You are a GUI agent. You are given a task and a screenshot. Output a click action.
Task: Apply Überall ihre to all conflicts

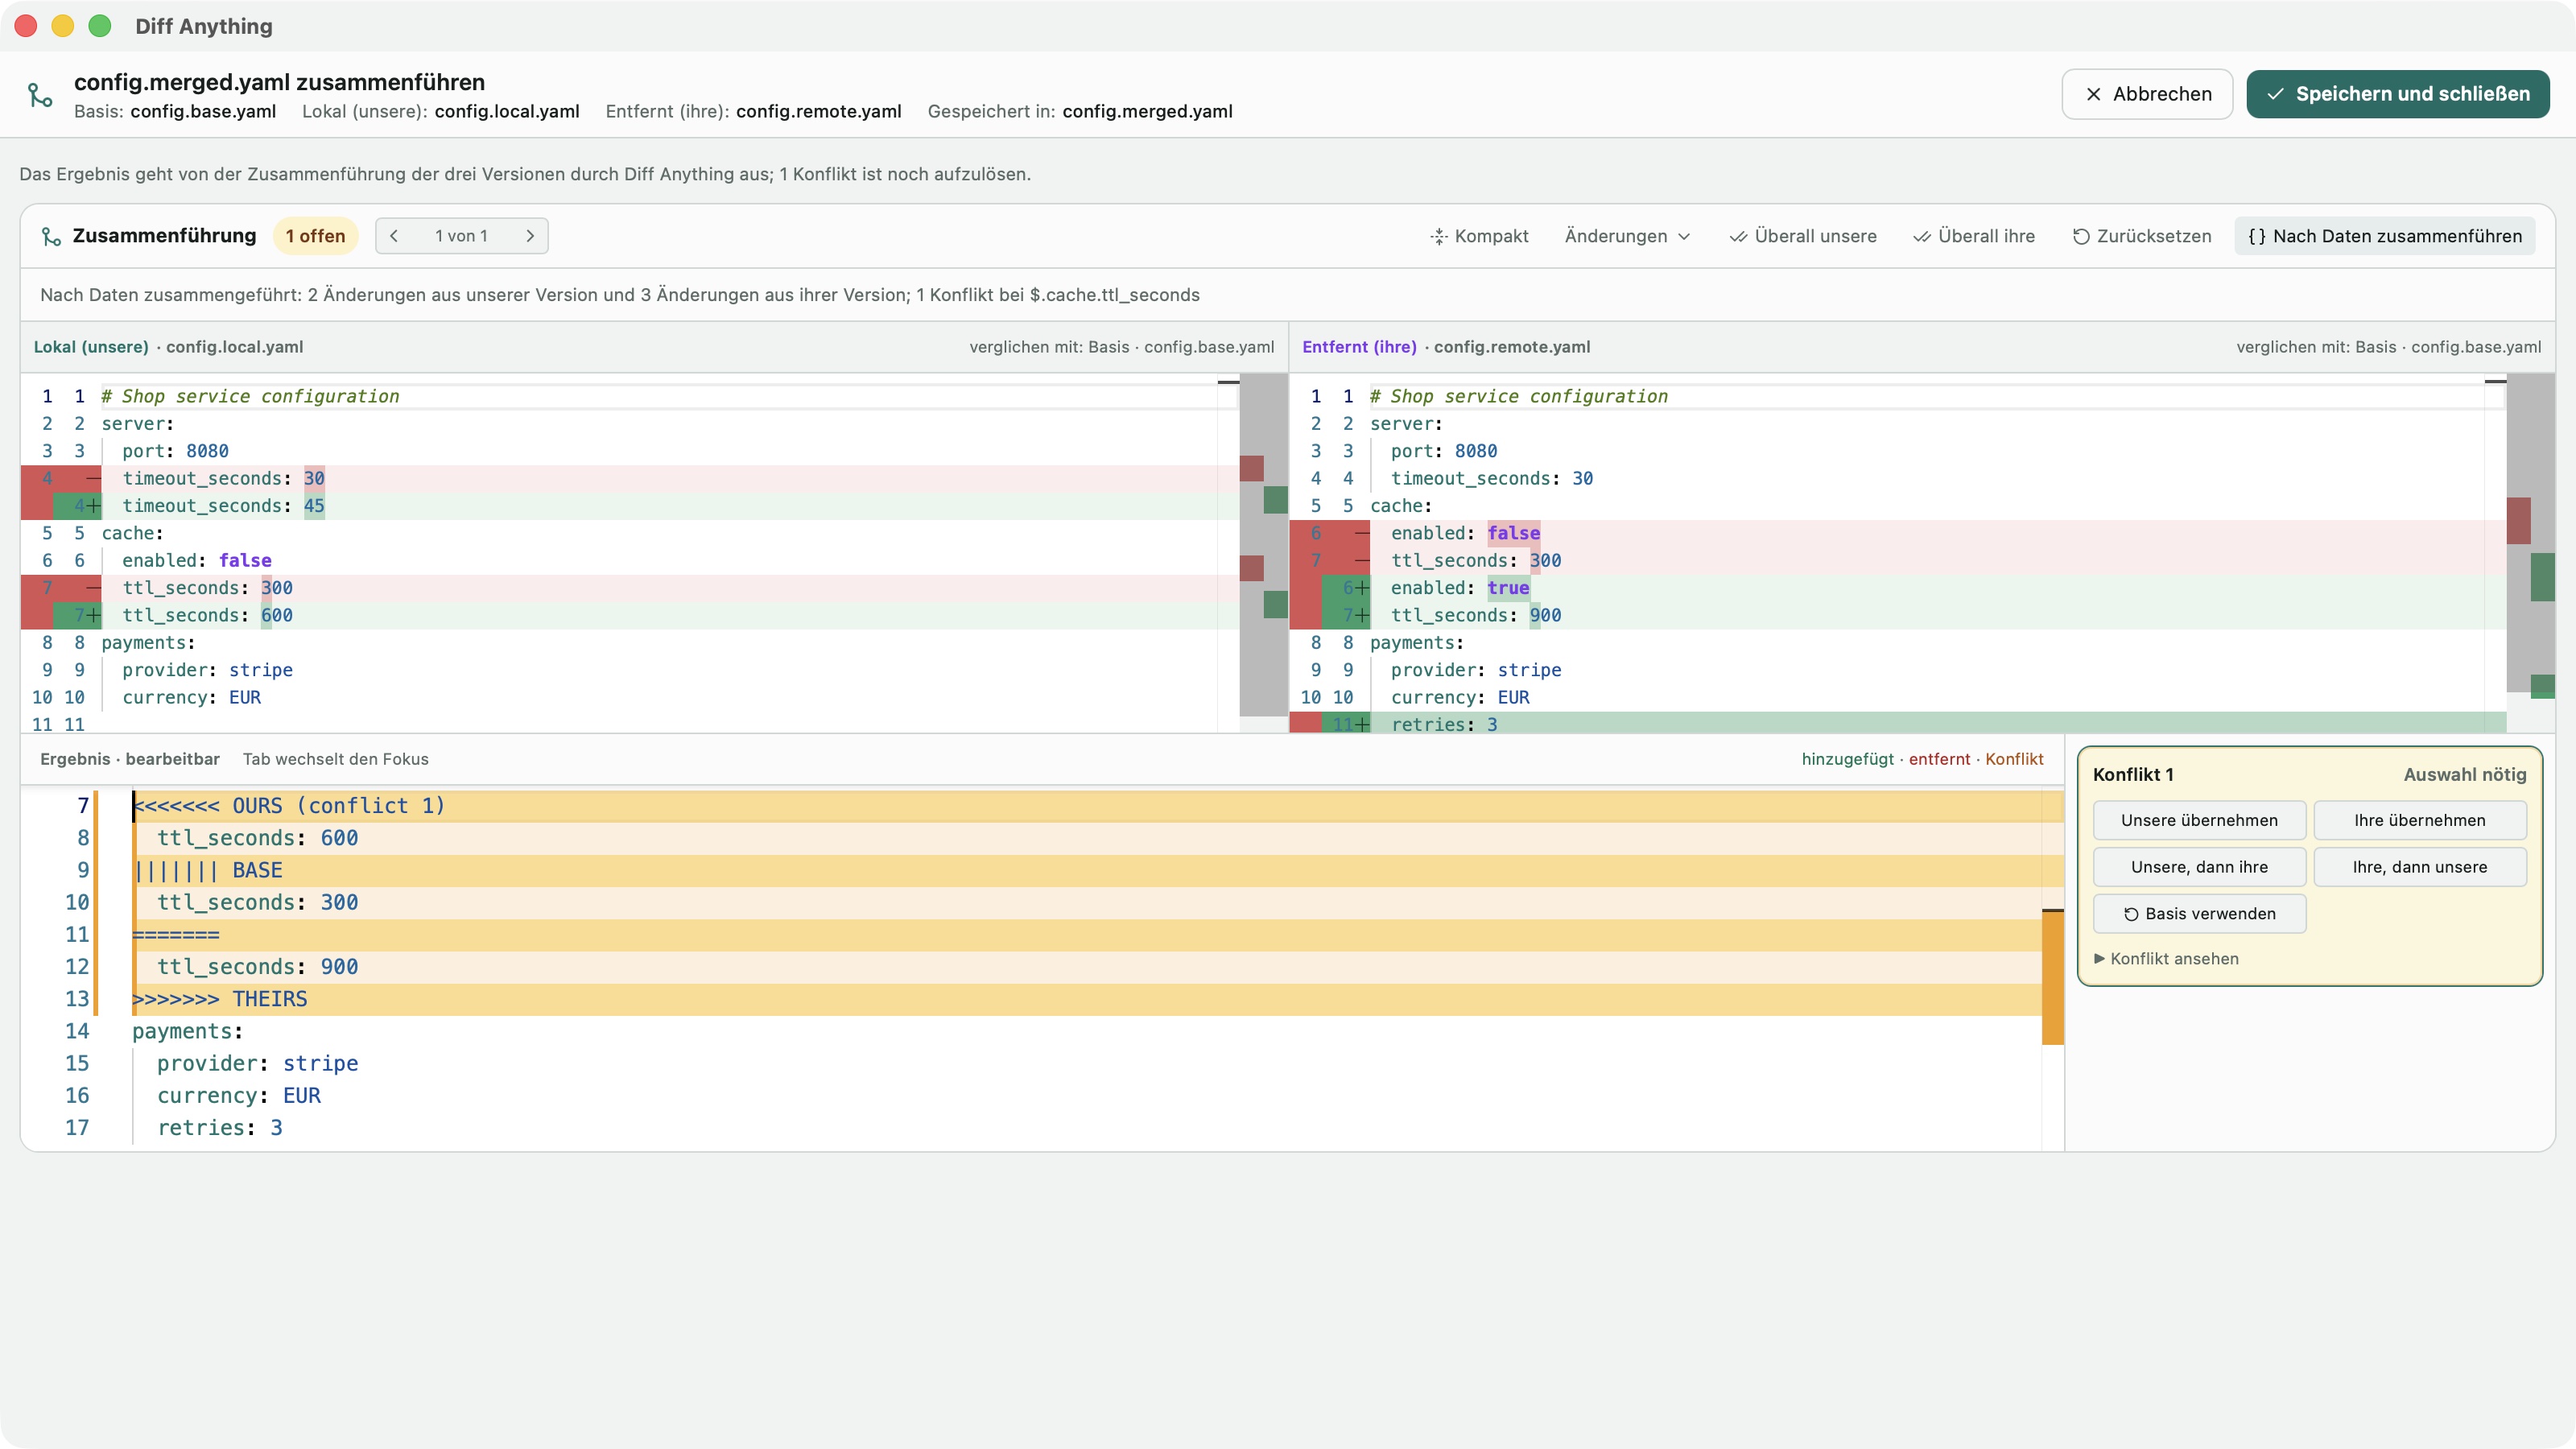[1974, 236]
